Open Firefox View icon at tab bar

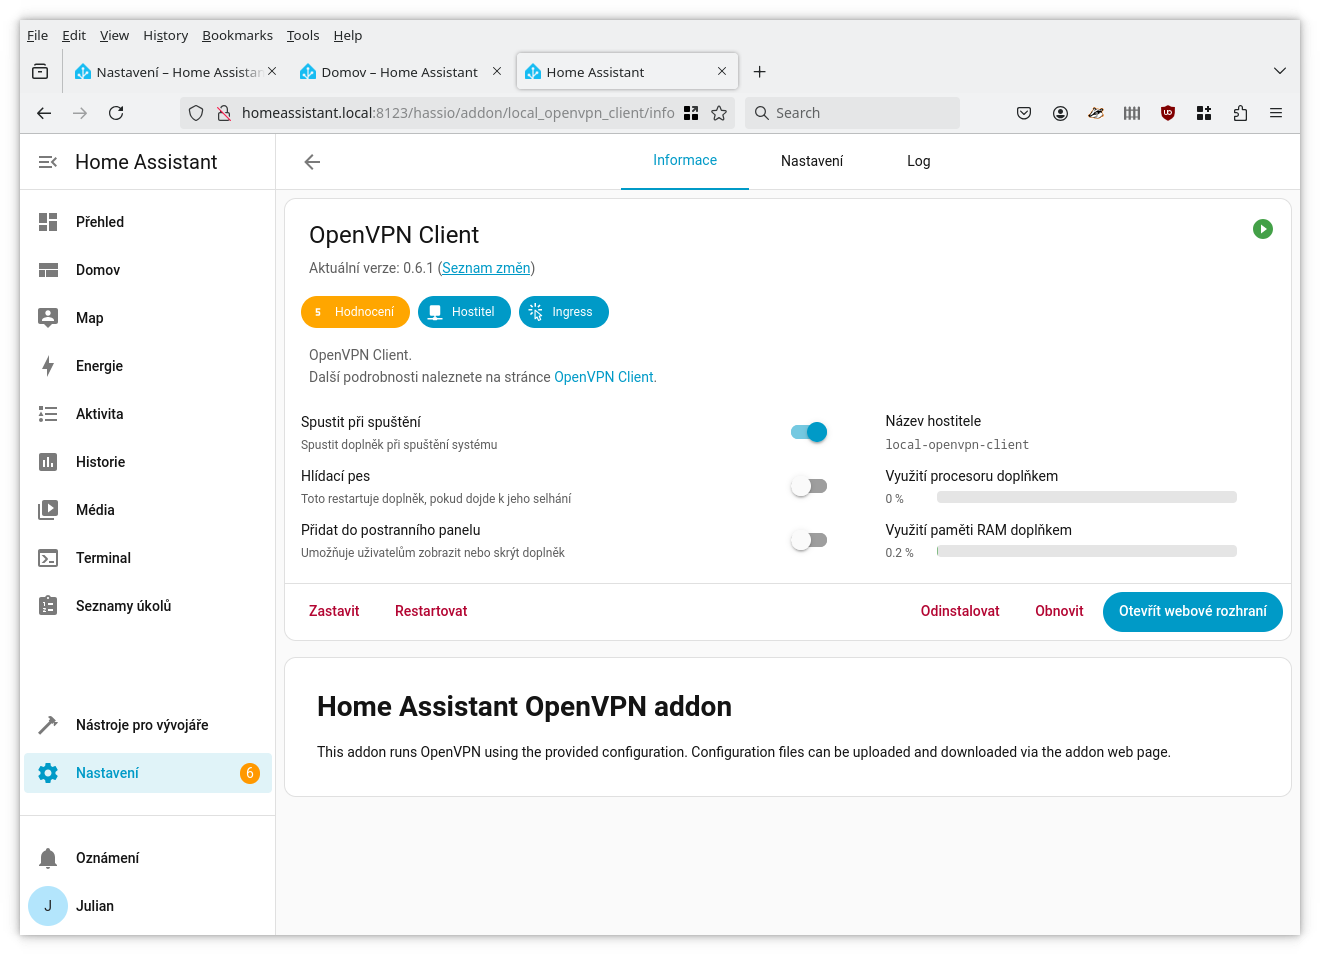pyautogui.click(x=40, y=71)
